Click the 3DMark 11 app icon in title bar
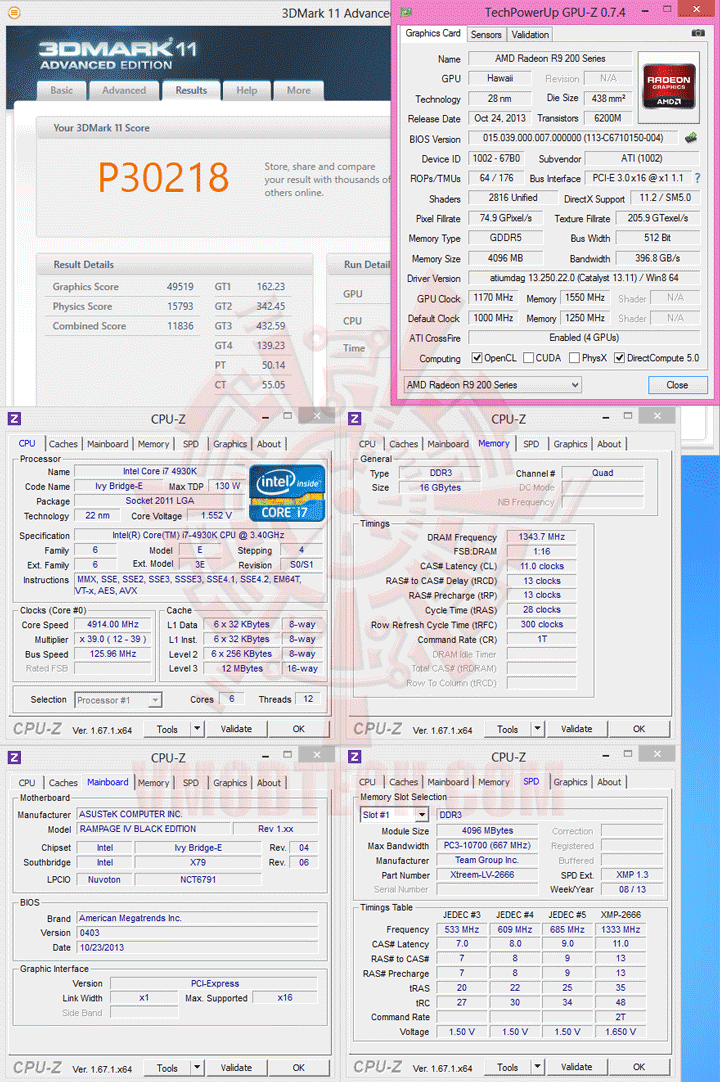Viewport: 720px width, 1082px height. [x=14, y=12]
